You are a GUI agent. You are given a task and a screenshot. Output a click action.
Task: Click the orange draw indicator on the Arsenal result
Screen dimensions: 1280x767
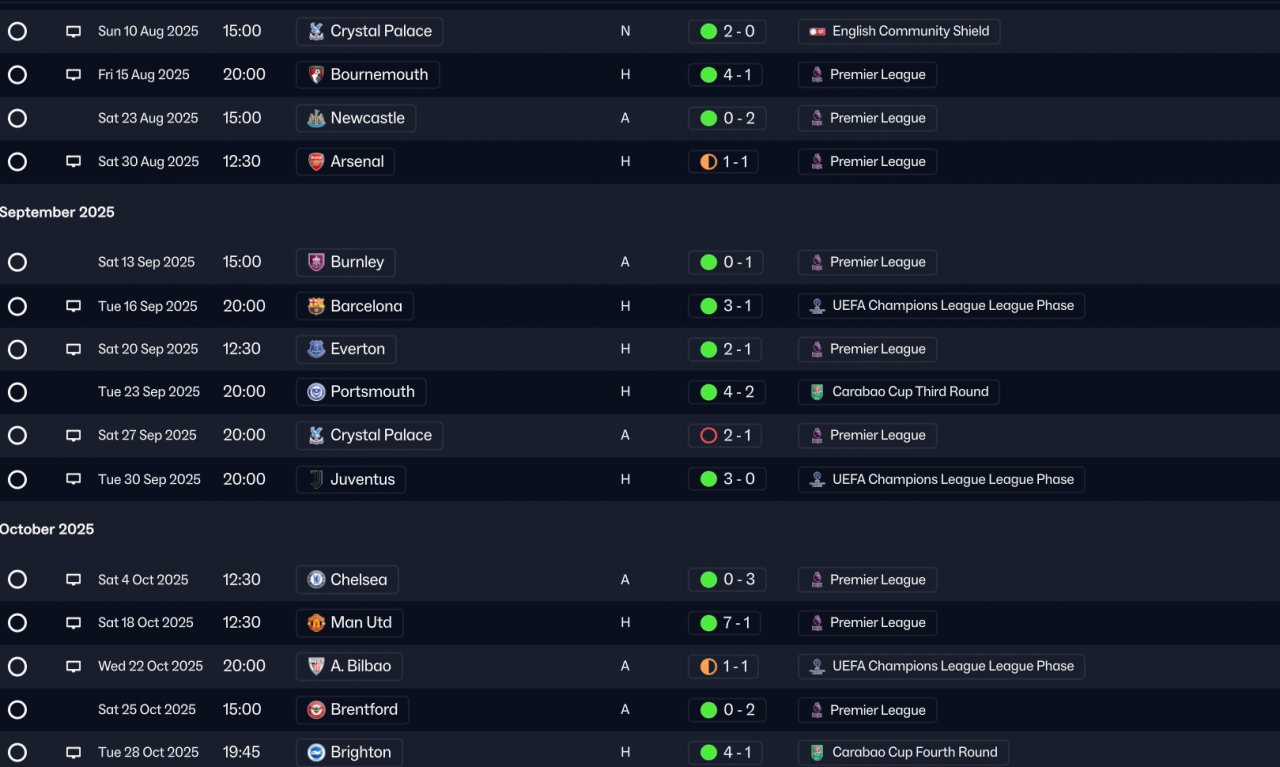point(709,162)
